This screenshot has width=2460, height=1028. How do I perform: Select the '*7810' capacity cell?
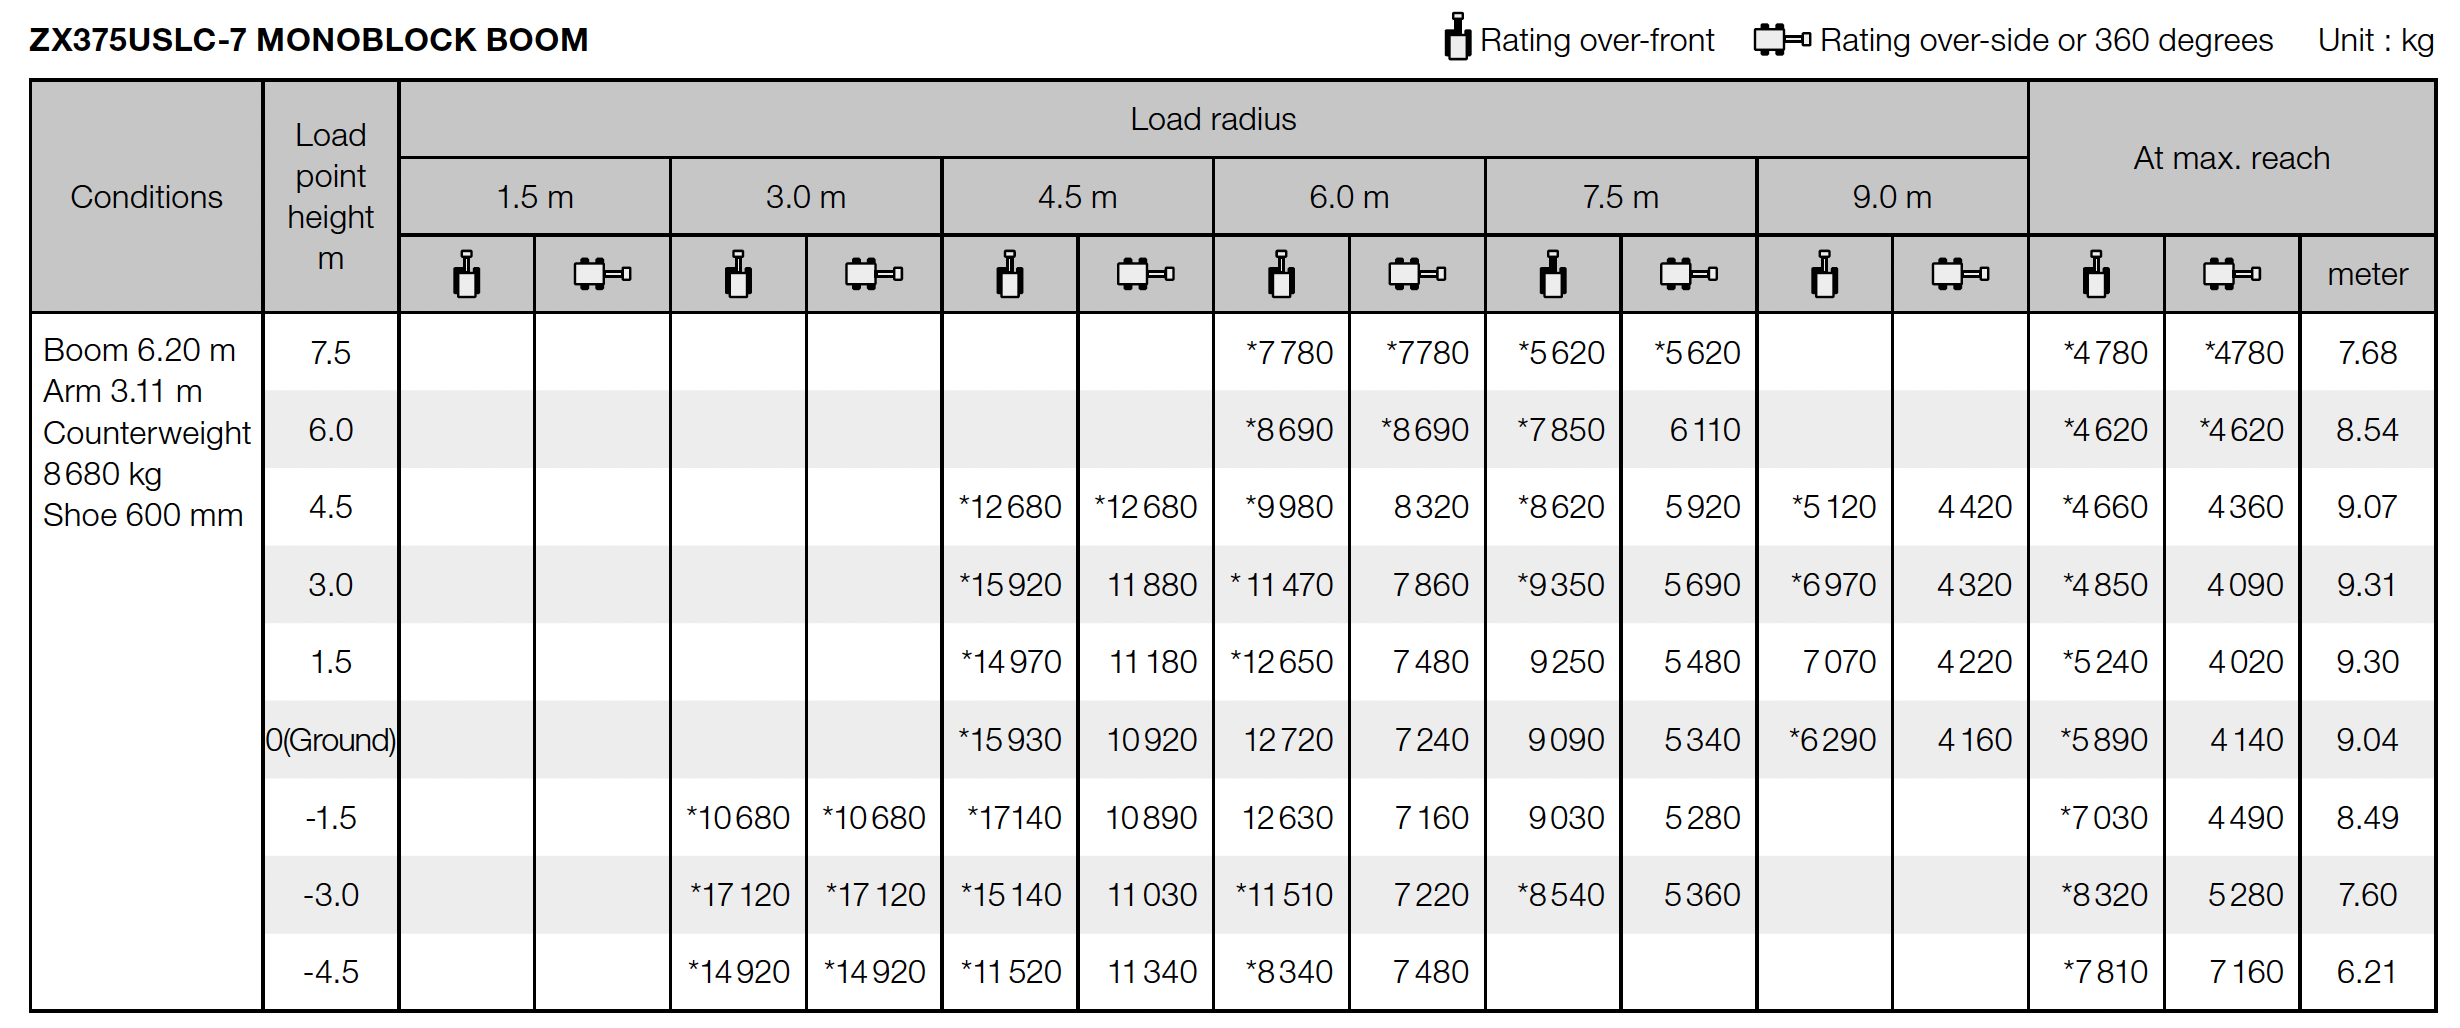point(2105,972)
